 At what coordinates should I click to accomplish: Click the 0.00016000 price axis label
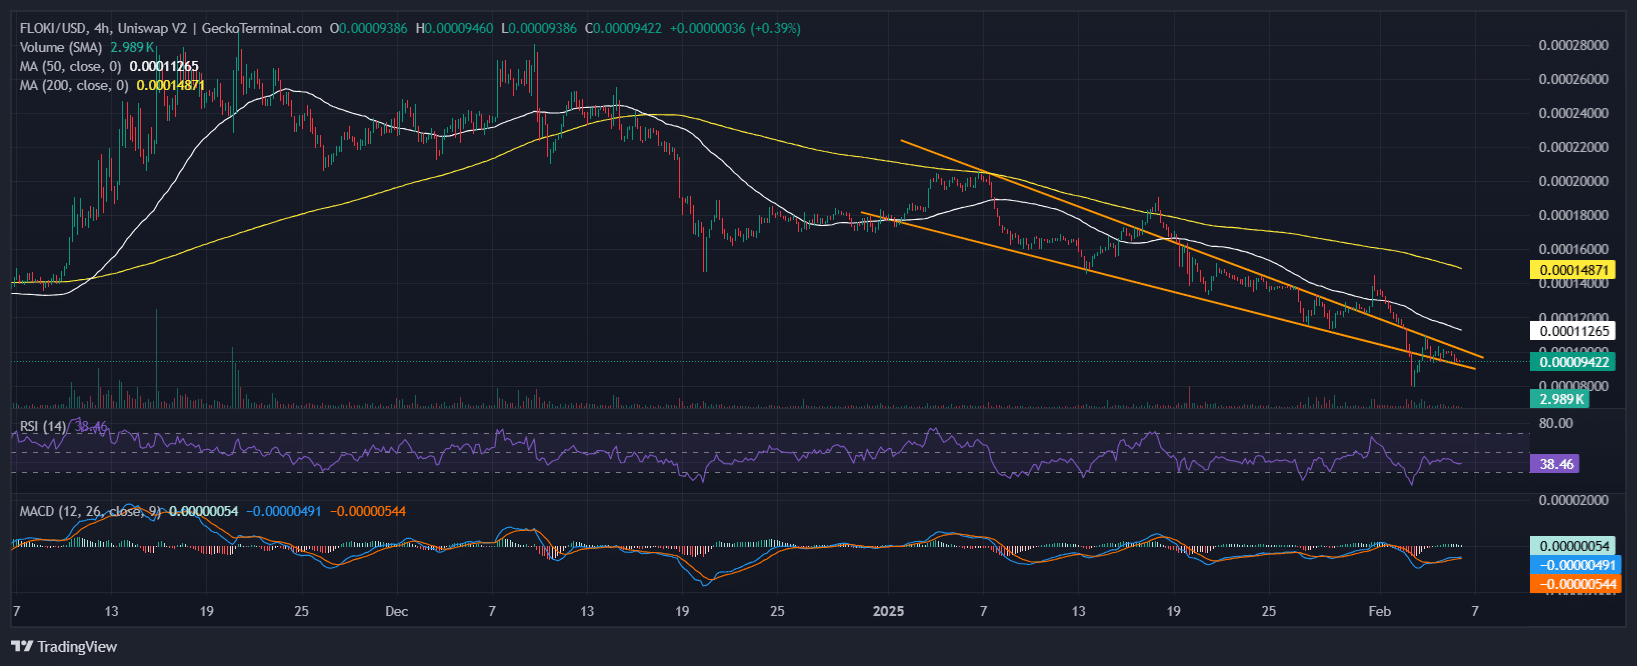(1574, 249)
